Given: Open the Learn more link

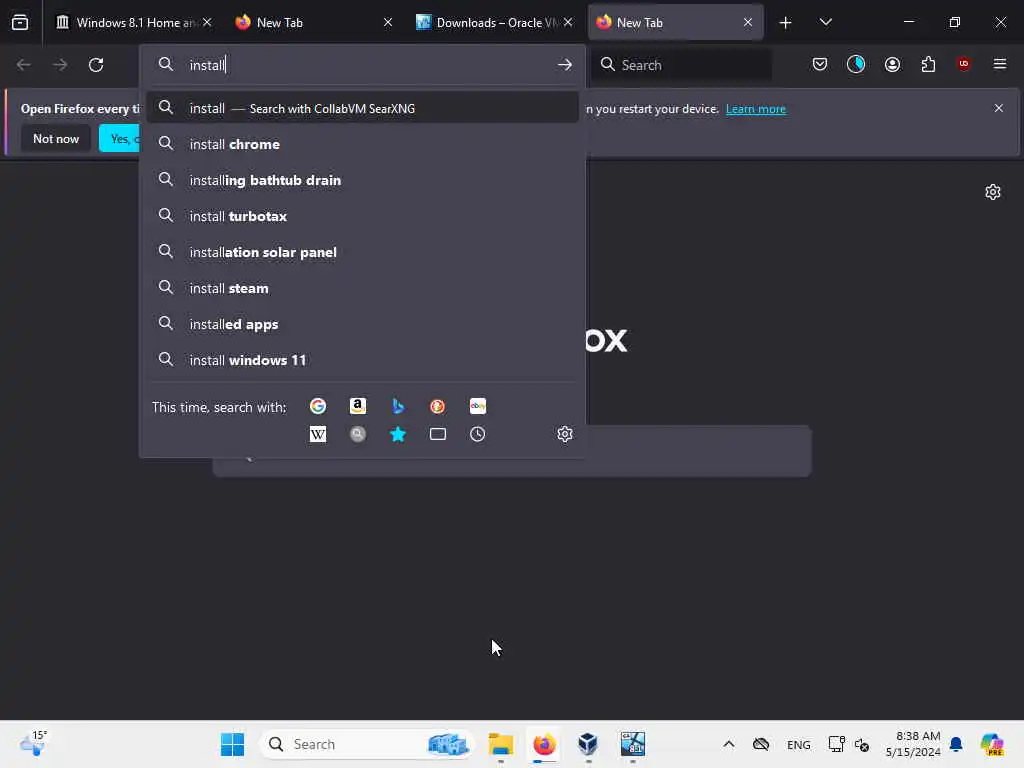Looking at the screenshot, I should click(x=756, y=109).
